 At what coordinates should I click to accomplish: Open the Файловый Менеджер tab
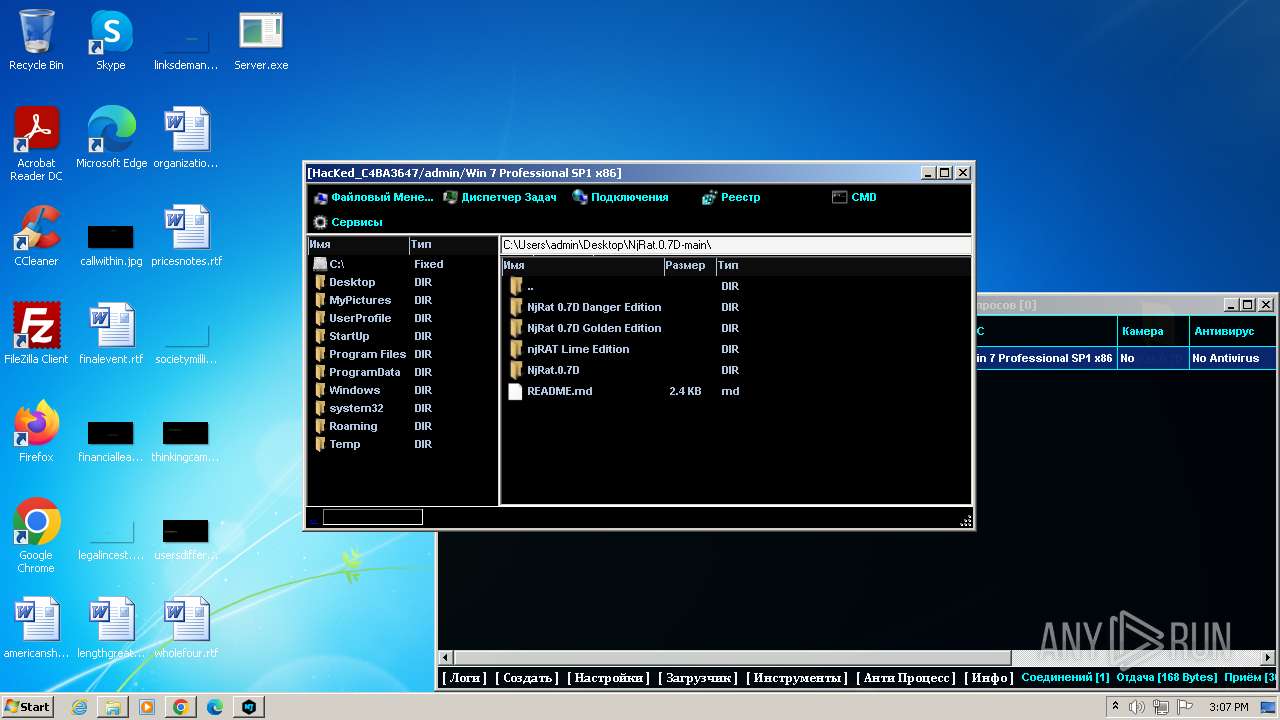coord(374,197)
